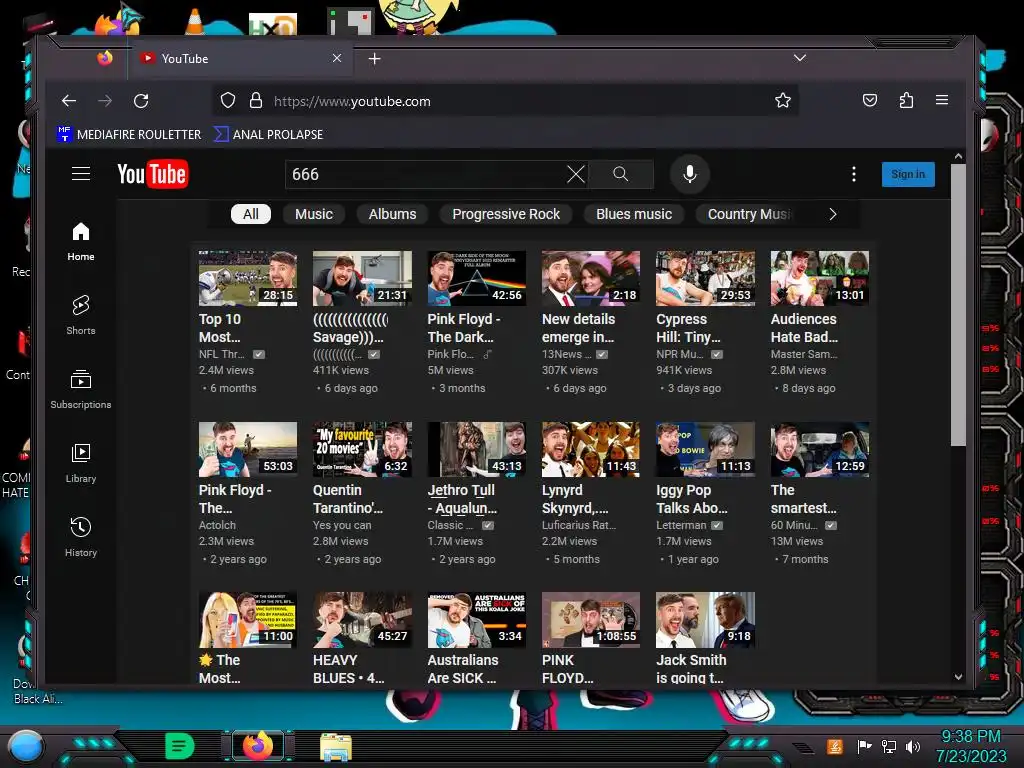
Task: Toggle YouTube guide hamburger menu
Action: [81, 174]
